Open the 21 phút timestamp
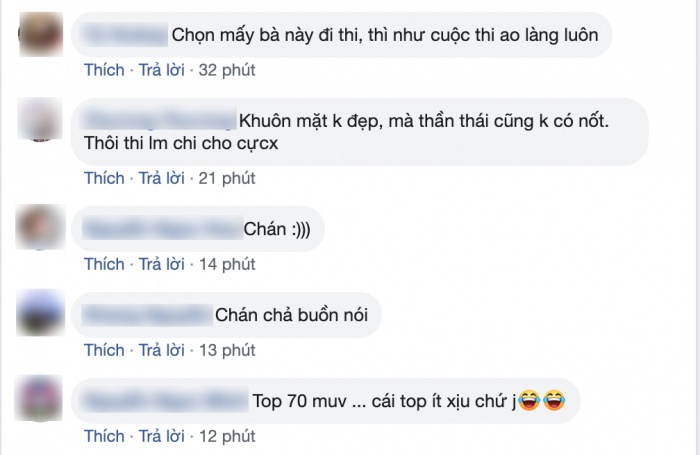The height and width of the screenshot is (455, 700). tap(227, 179)
